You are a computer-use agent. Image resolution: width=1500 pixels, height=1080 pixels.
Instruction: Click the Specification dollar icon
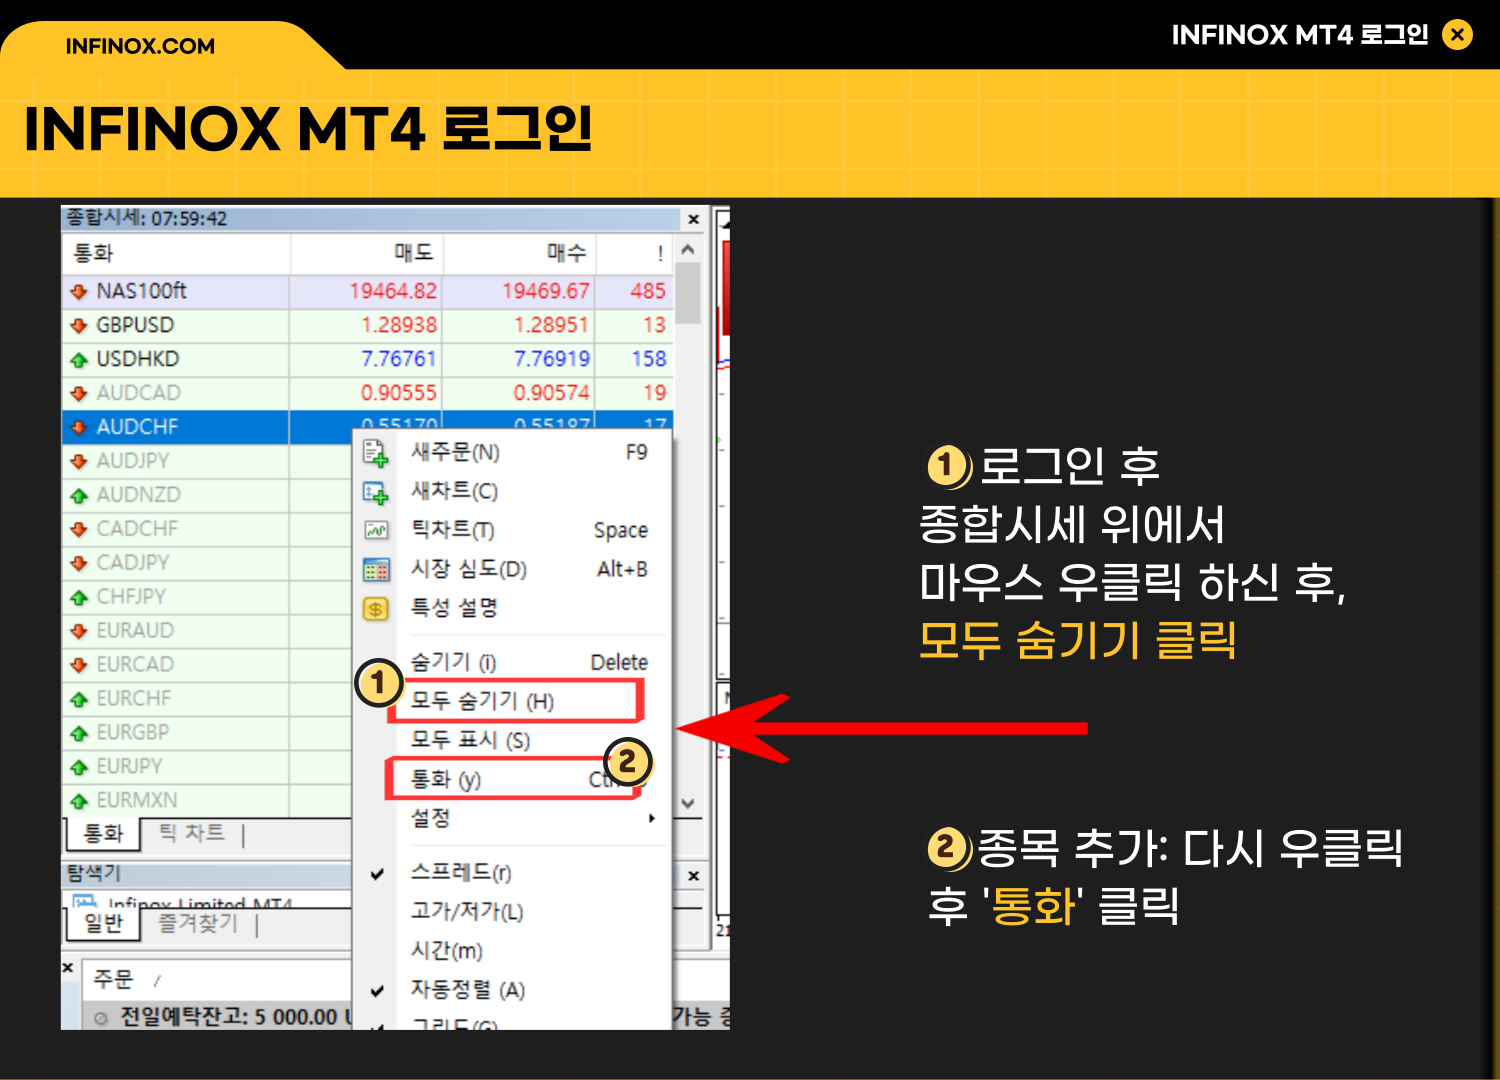click(x=375, y=608)
